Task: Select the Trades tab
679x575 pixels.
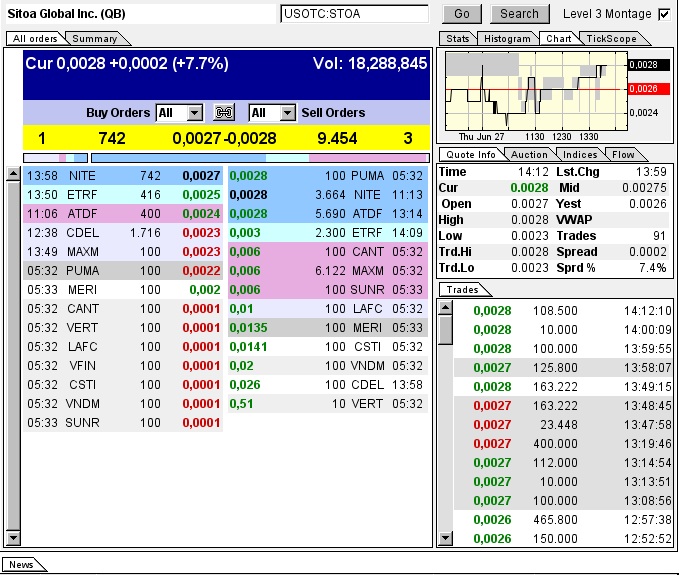Action: click(462, 290)
